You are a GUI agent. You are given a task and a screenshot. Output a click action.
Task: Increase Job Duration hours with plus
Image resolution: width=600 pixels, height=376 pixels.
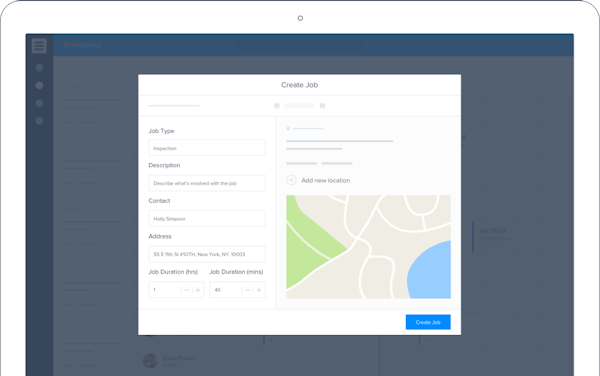198,290
